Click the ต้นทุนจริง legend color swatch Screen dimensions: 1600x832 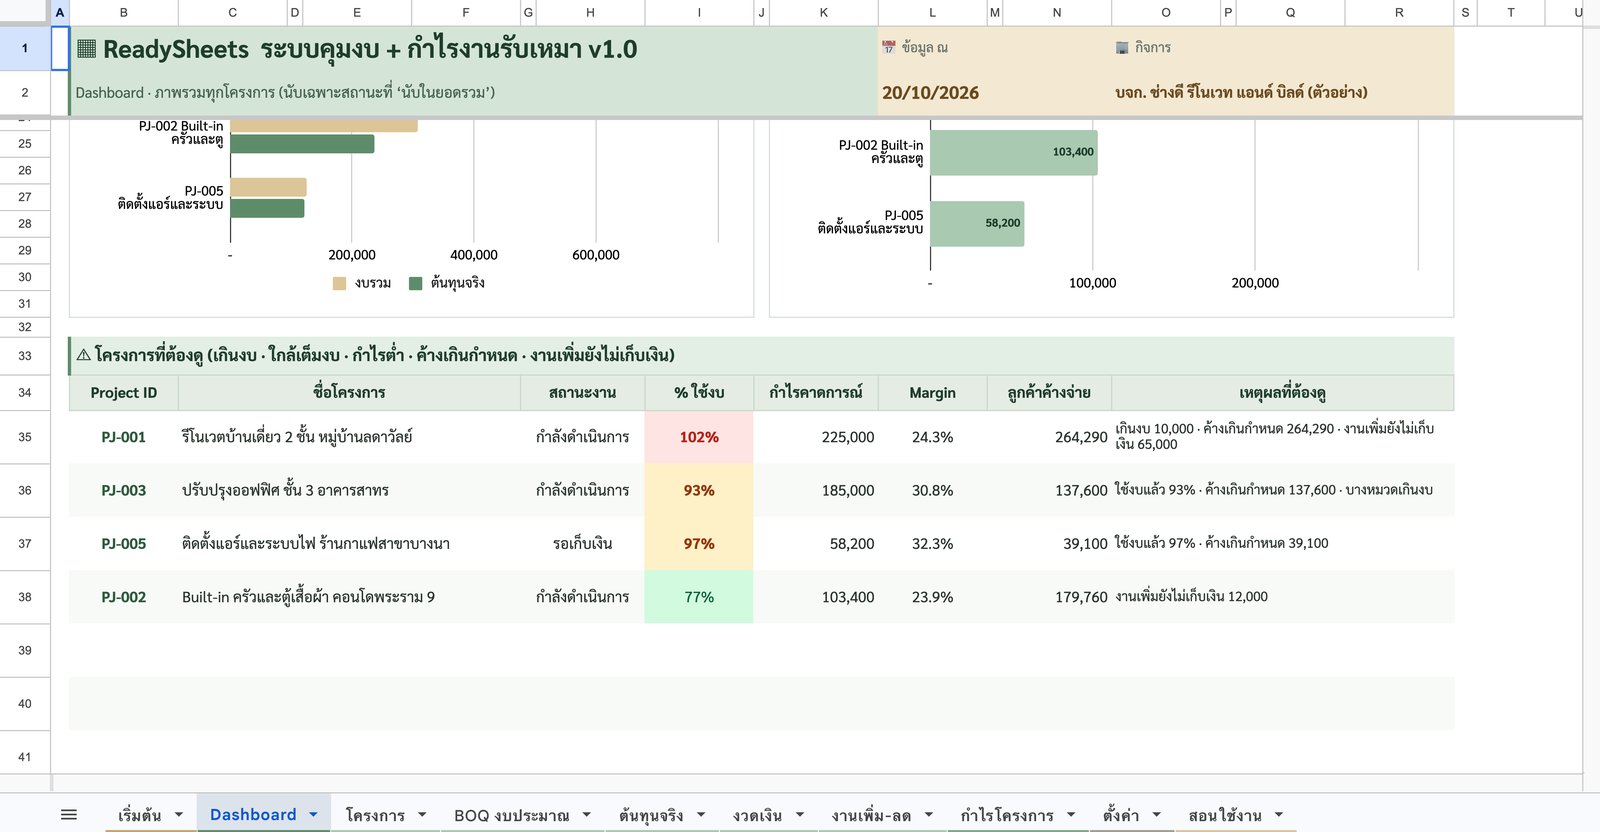pyautogui.click(x=416, y=283)
